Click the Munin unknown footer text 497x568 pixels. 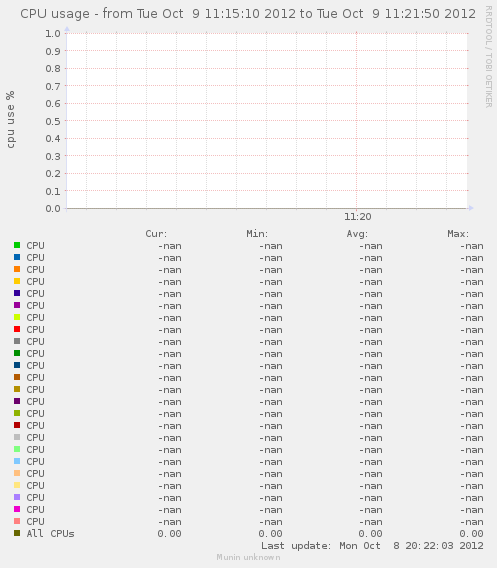[248, 557]
